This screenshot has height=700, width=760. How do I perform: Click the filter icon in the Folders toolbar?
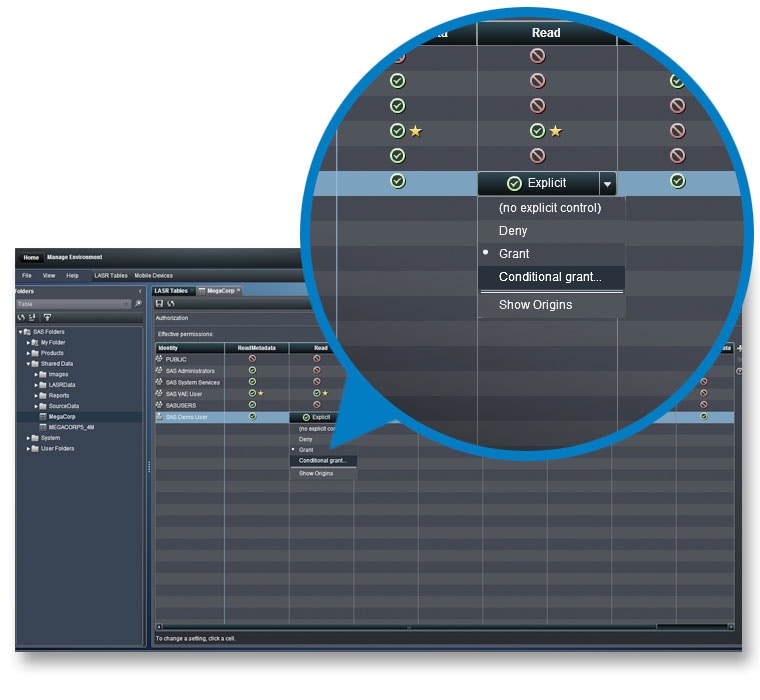pyautogui.click(x=47, y=318)
